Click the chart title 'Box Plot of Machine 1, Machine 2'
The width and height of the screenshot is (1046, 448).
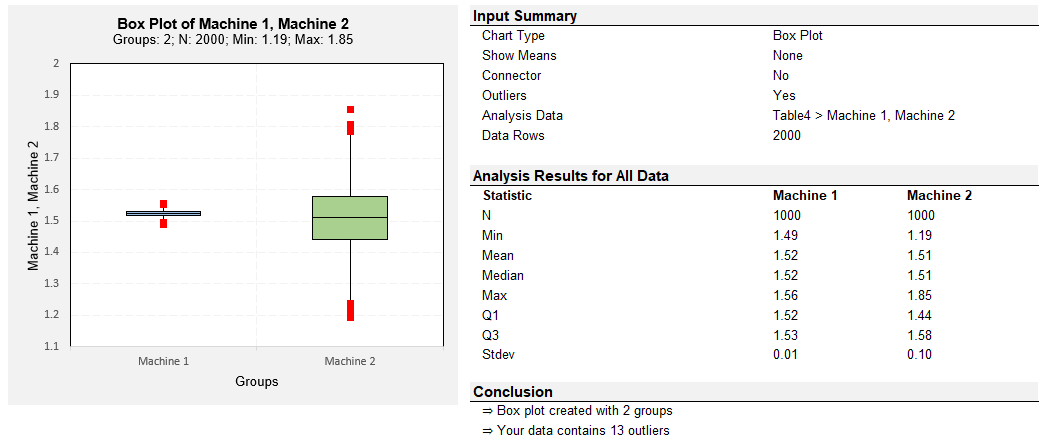(233, 25)
